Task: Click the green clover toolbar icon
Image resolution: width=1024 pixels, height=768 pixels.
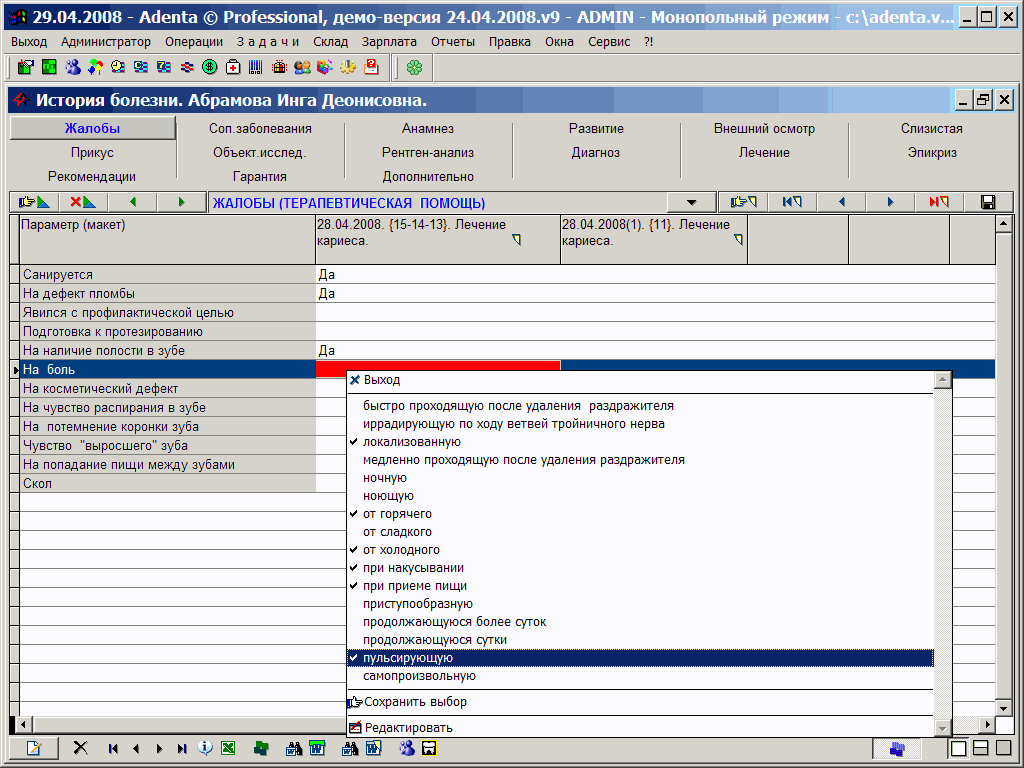Action: (x=414, y=67)
